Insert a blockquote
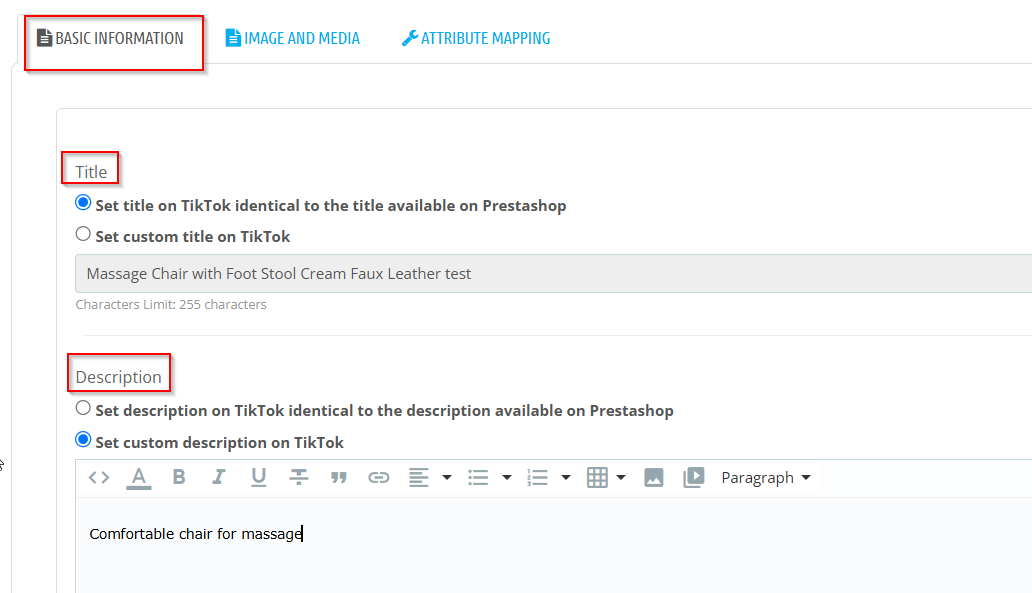The width and height of the screenshot is (1032, 593). click(x=339, y=478)
